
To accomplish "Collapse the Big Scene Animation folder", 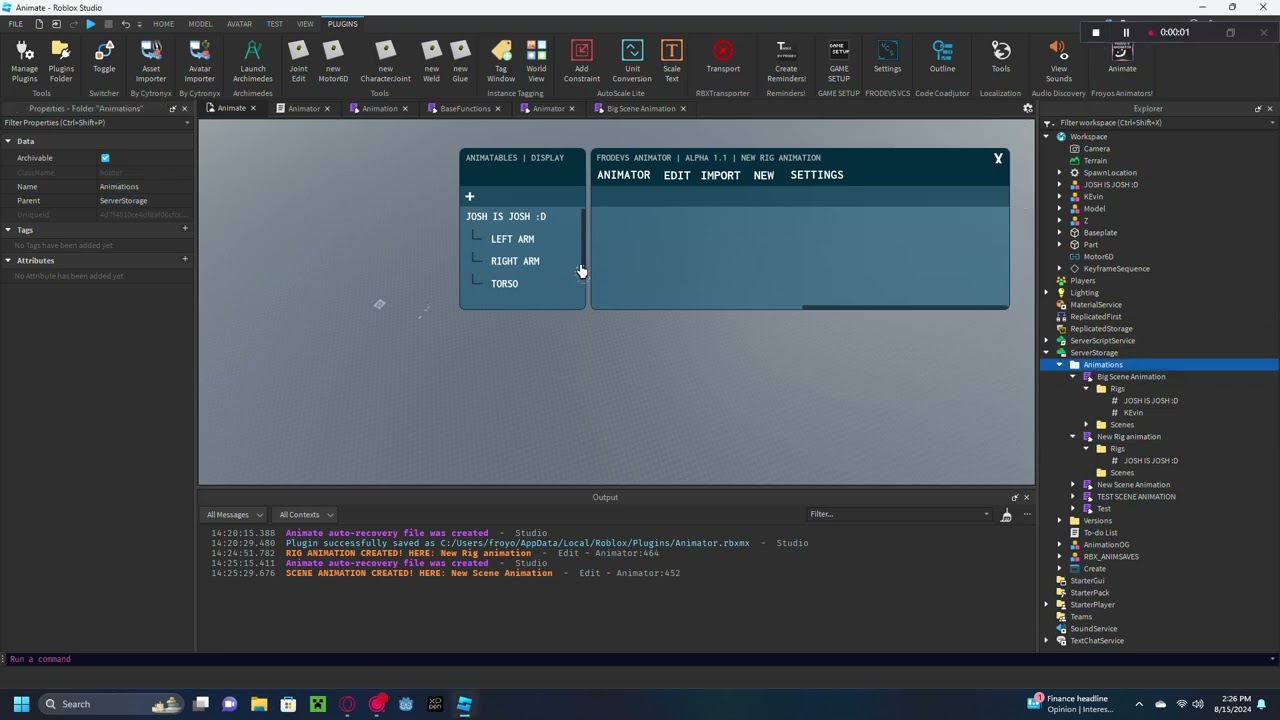I will [x=1073, y=377].
